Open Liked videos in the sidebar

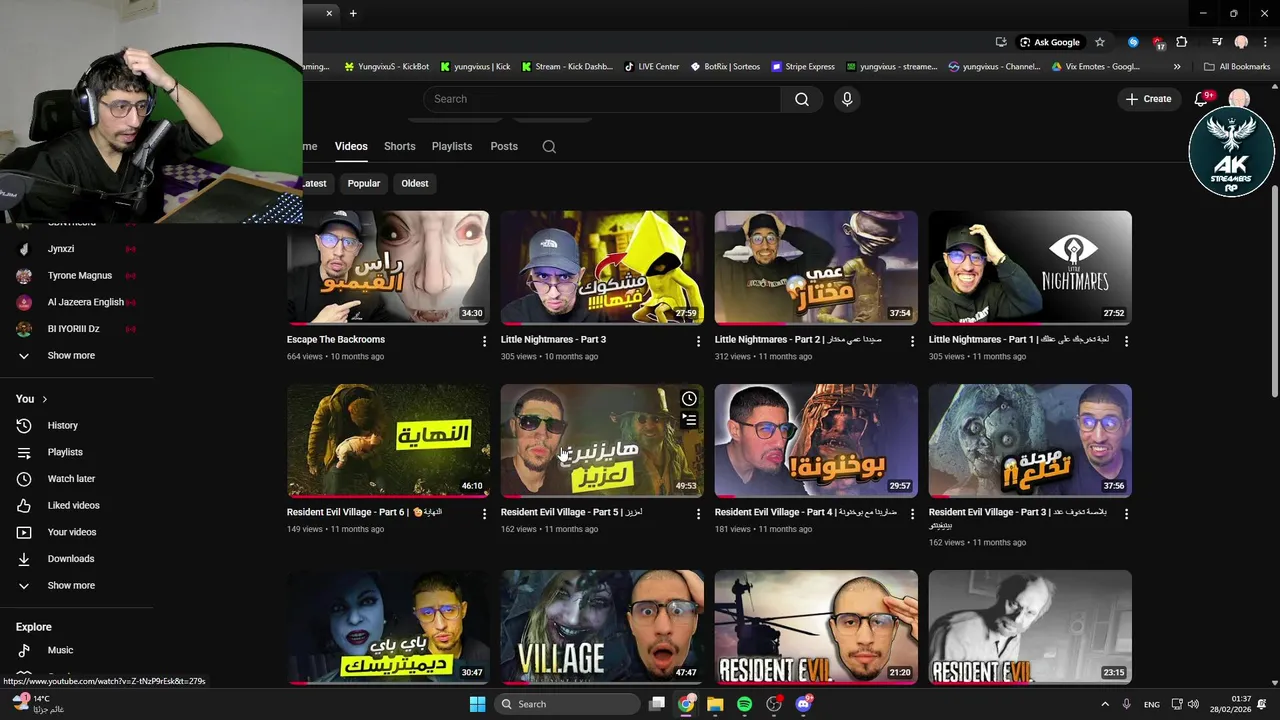click(x=73, y=506)
